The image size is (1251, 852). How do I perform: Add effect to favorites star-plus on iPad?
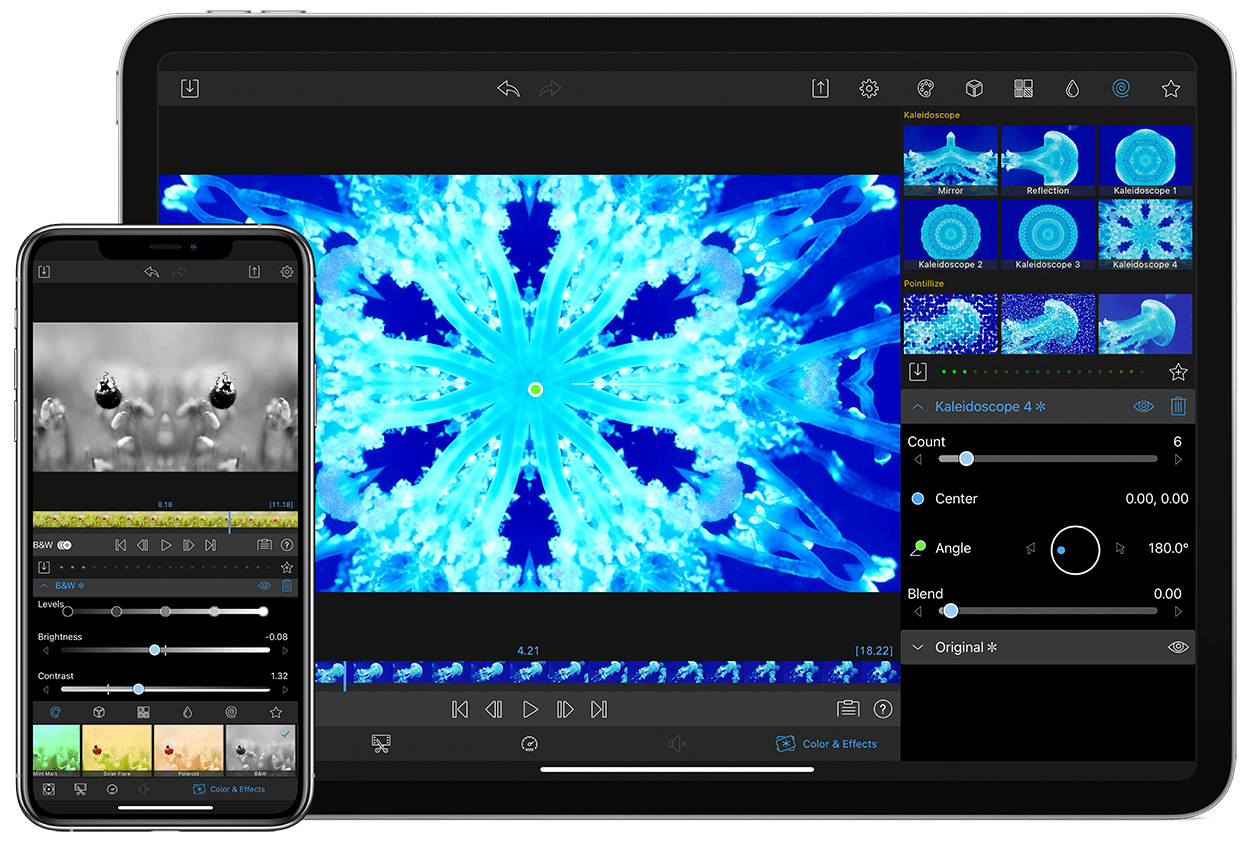pyautogui.click(x=1178, y=372)
